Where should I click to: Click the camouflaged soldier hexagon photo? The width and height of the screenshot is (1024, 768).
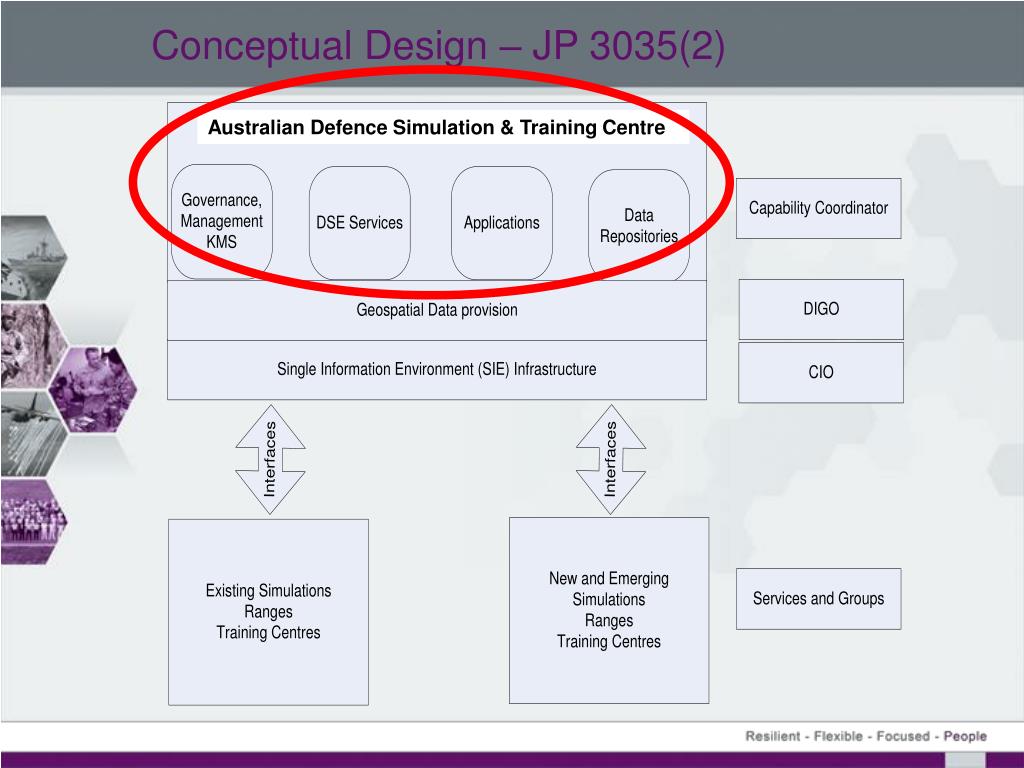[x=33, y=346]
